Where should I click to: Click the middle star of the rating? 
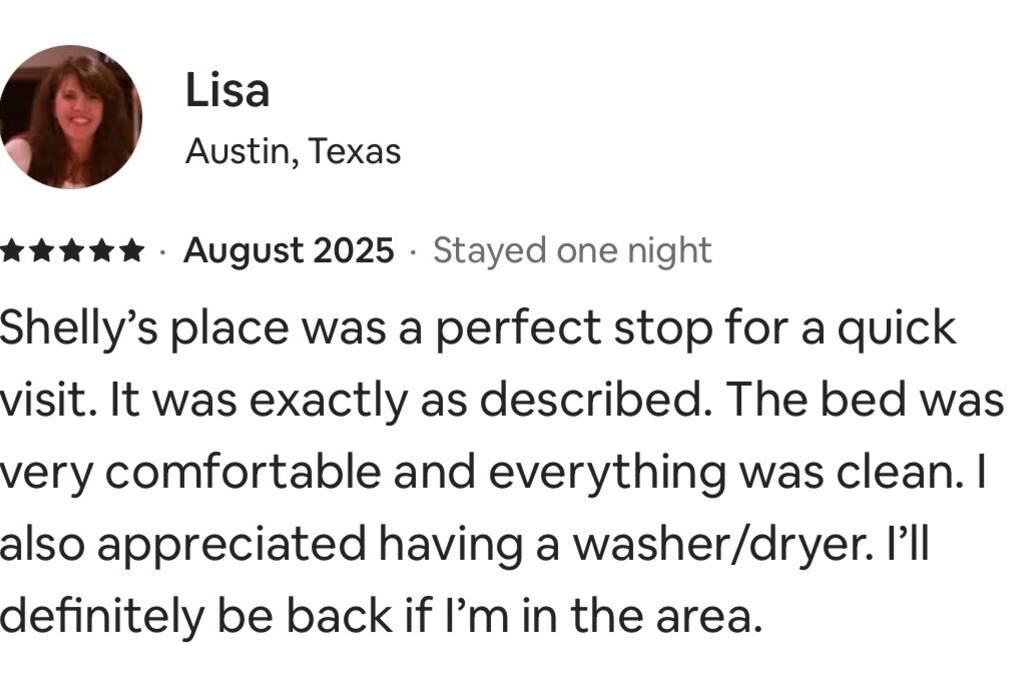(73, 251)
